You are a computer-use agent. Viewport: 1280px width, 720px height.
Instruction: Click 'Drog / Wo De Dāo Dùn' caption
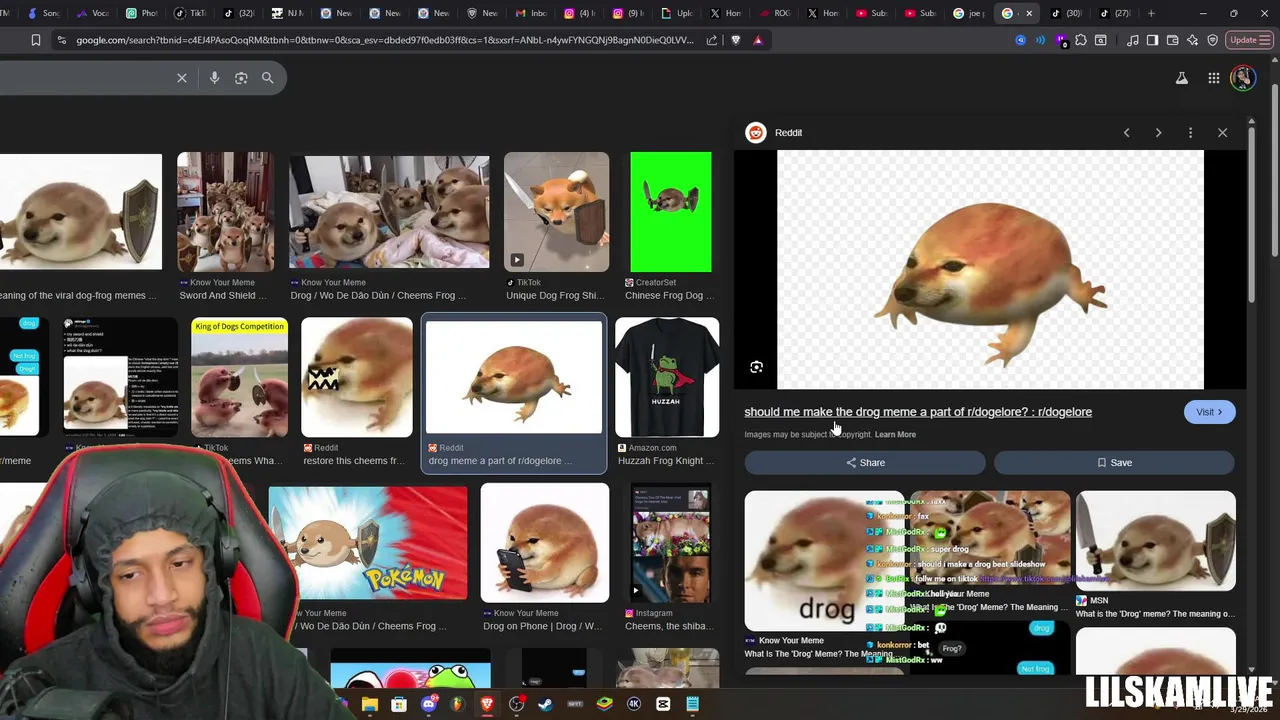pyautogui.click(x=378, y=296)
